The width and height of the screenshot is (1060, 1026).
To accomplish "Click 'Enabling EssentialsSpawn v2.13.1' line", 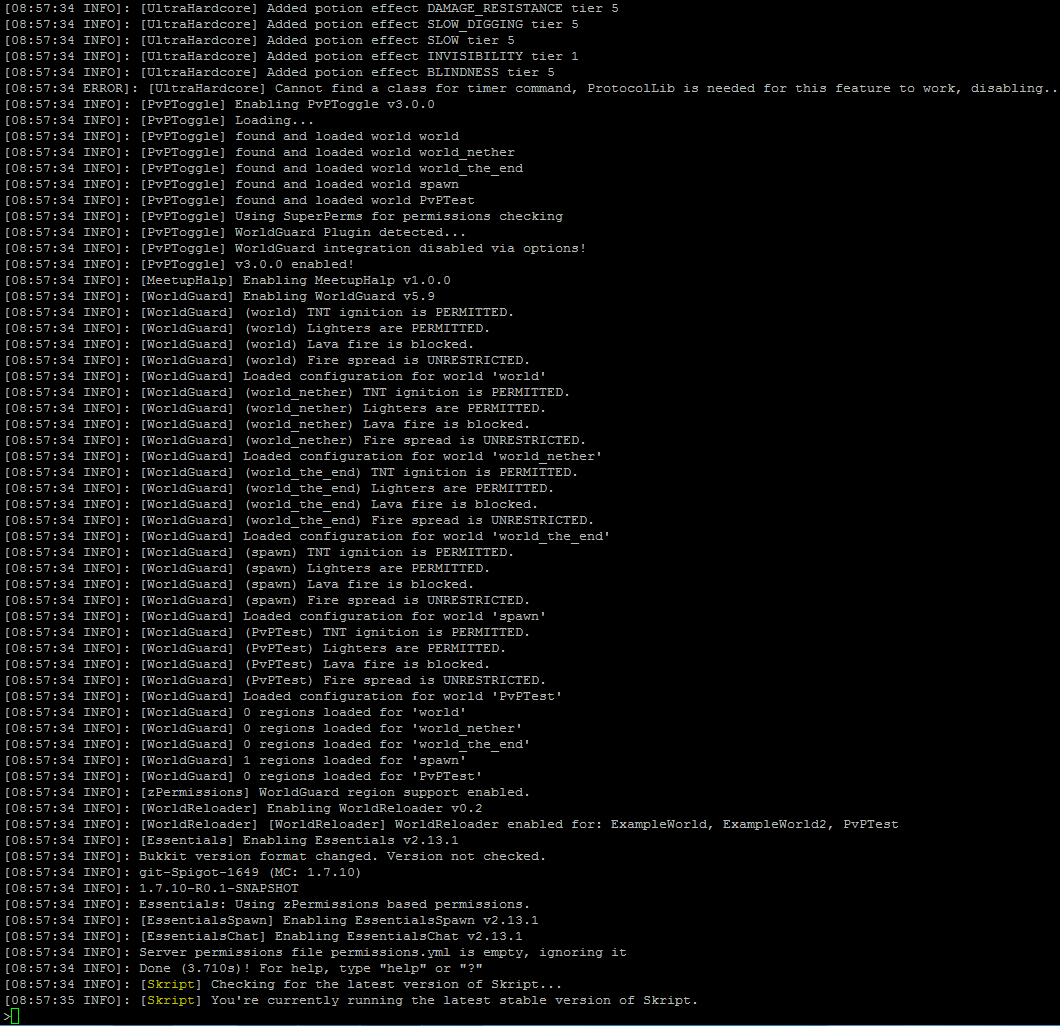I will coord(272,921).
